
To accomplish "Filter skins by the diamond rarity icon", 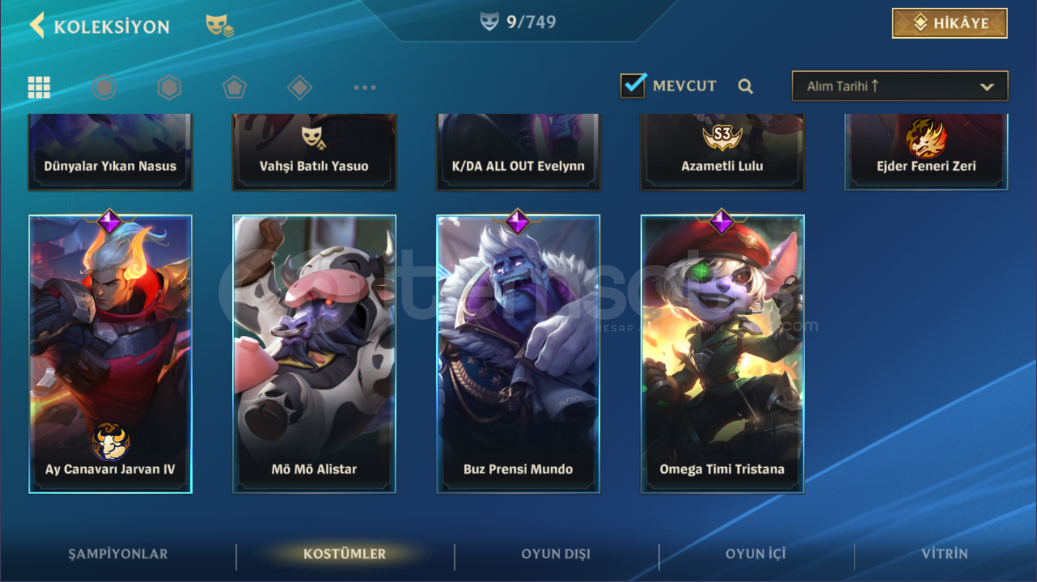I will coord(299,87).
